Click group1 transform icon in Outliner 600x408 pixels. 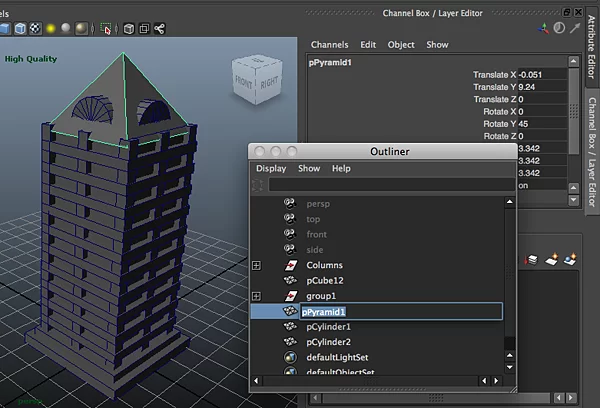291,296
